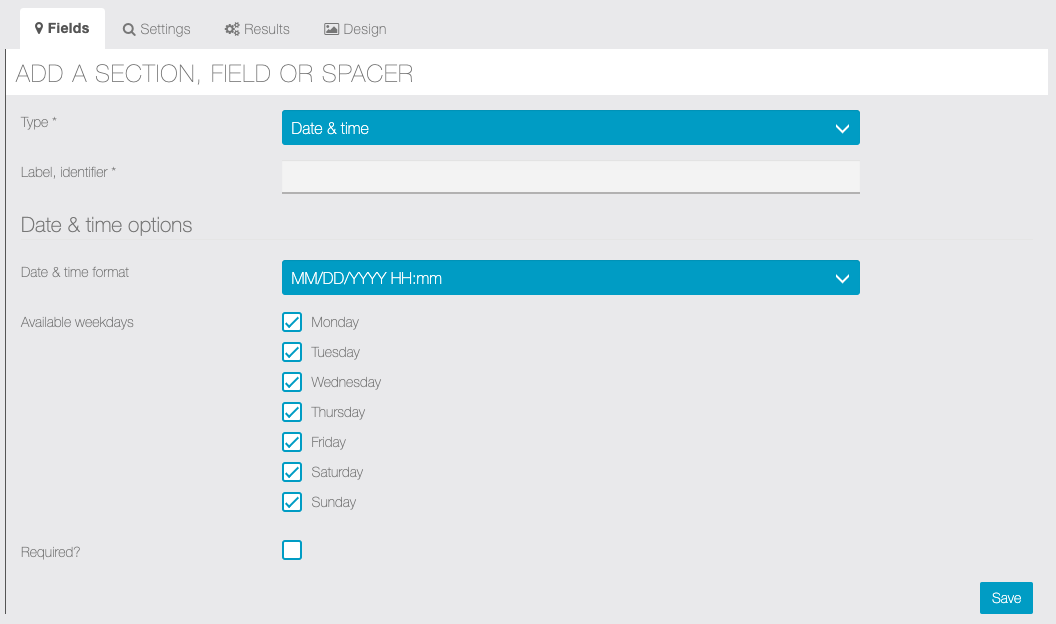Click the magnifier icon on Settings tab
1056x624 pixels.
pos(129,30)
